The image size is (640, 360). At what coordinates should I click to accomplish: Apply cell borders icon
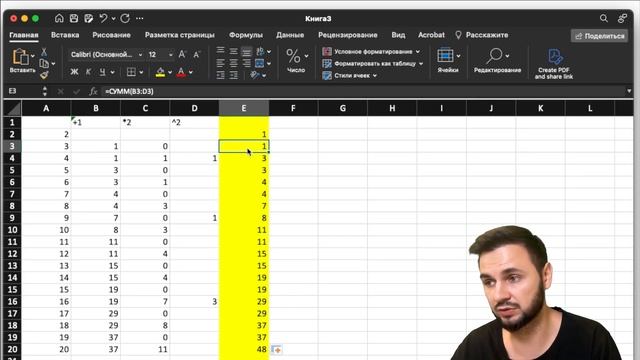[131, 72]
